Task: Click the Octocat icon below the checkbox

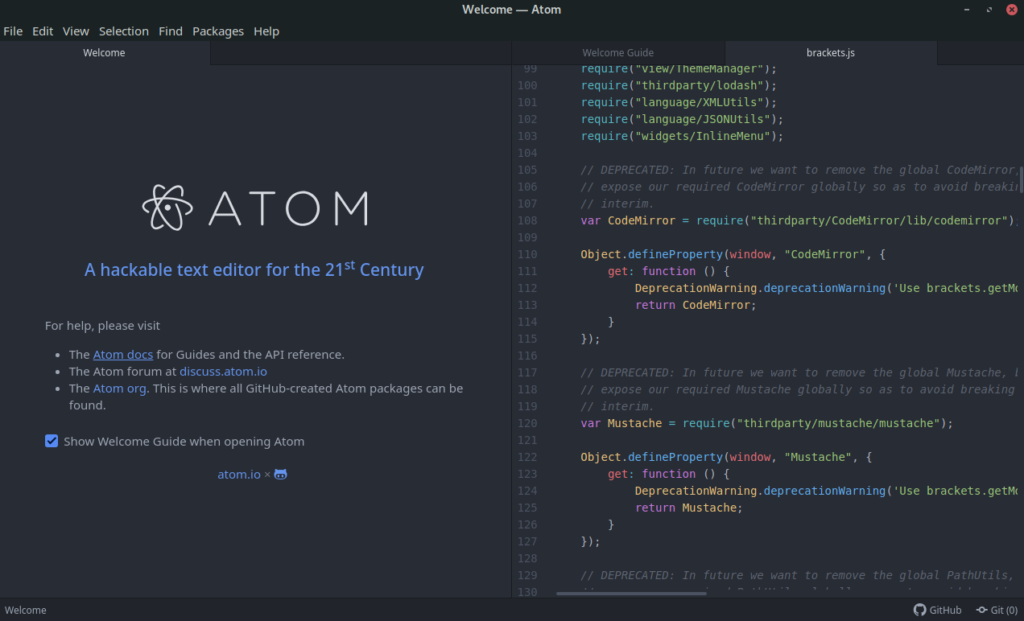Action: click(x=281, y=474)
